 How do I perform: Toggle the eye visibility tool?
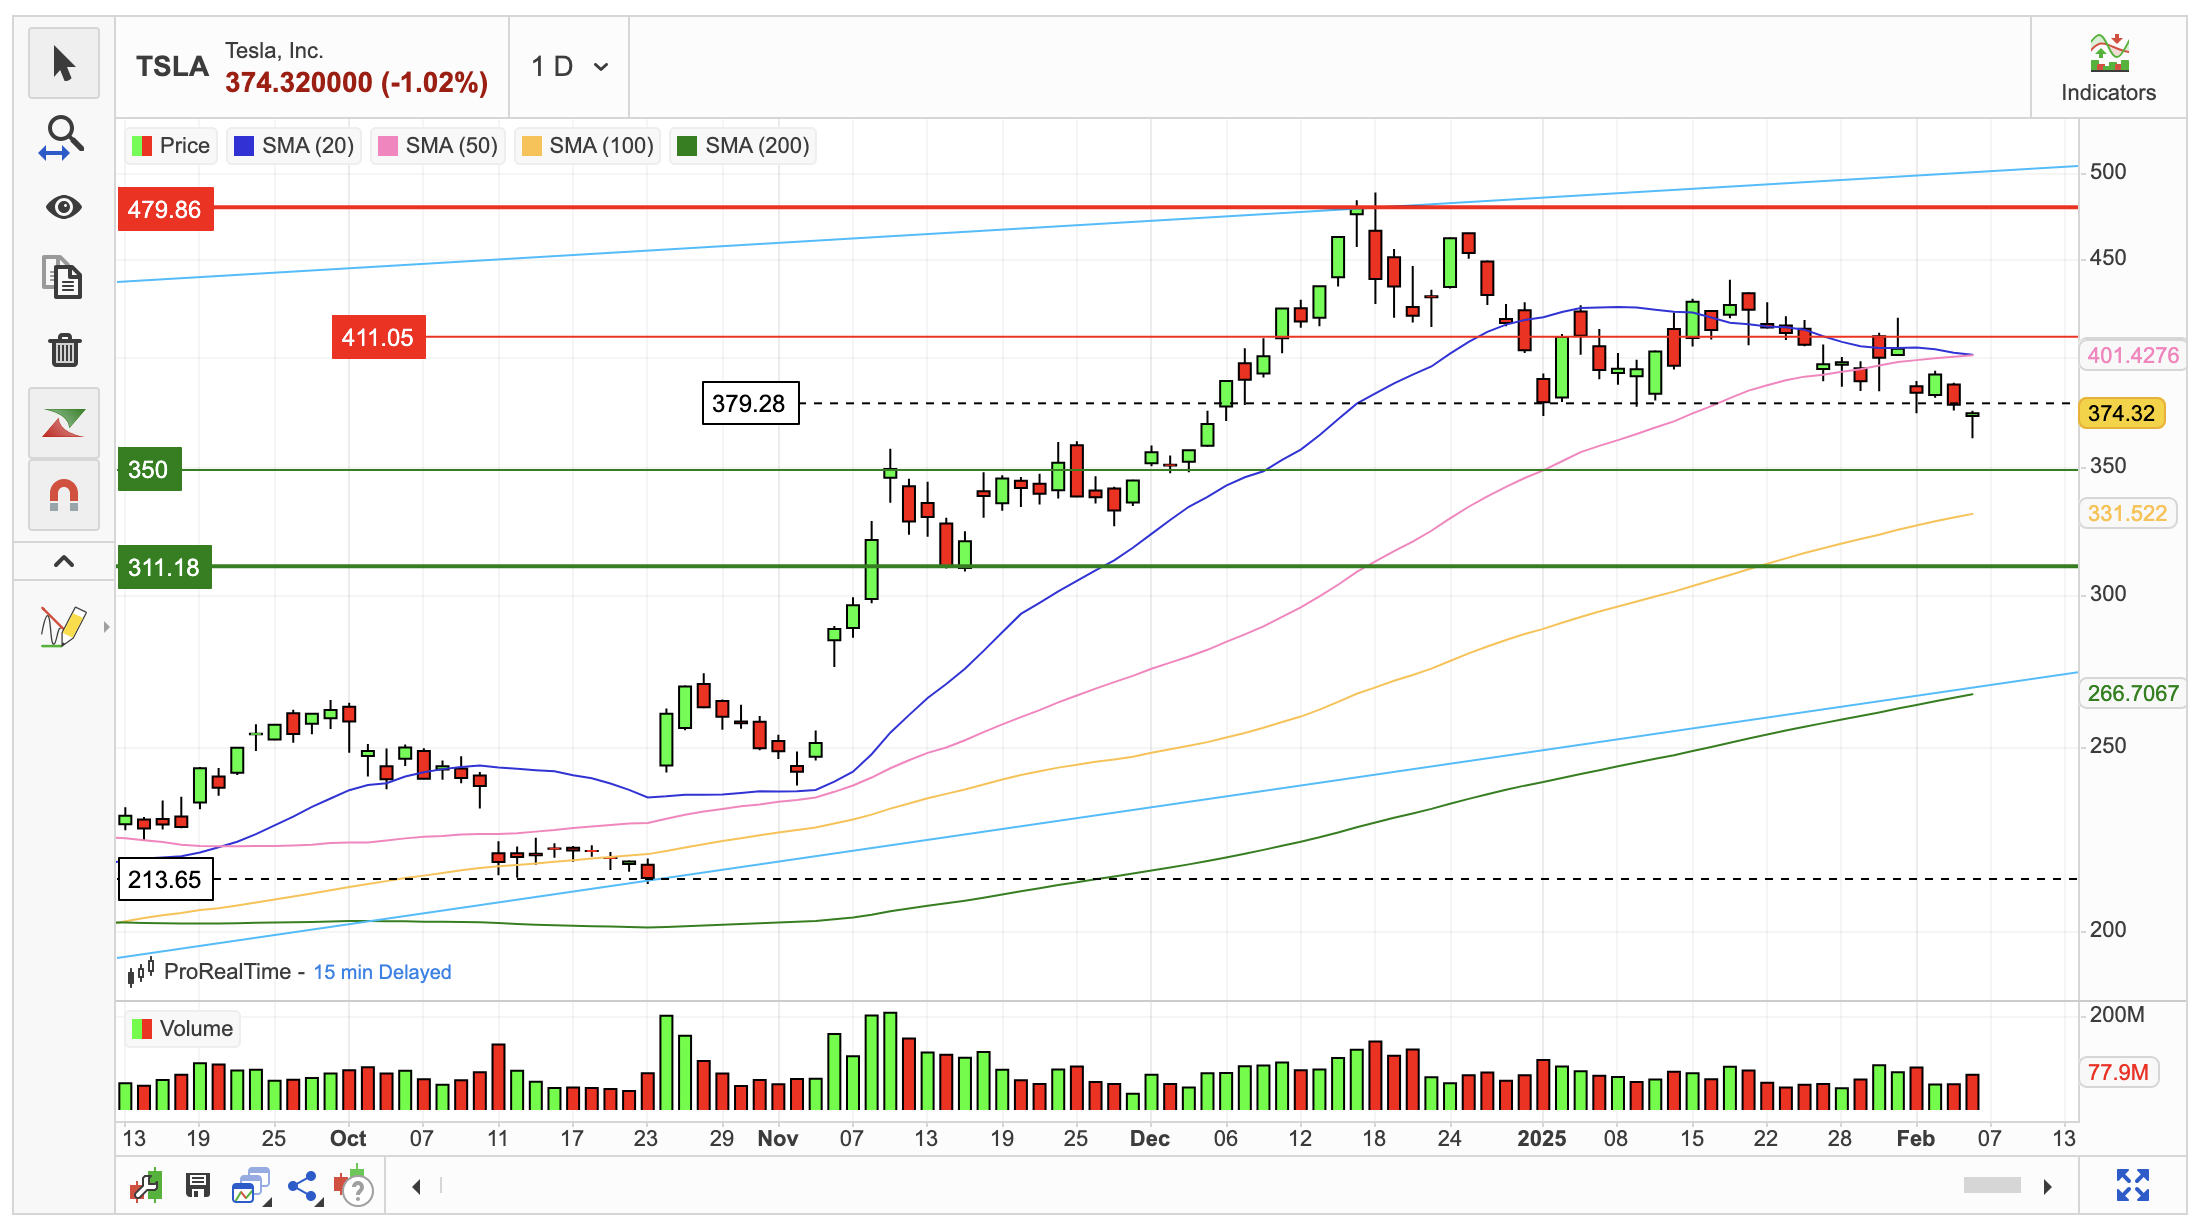[x=64, y=207]
